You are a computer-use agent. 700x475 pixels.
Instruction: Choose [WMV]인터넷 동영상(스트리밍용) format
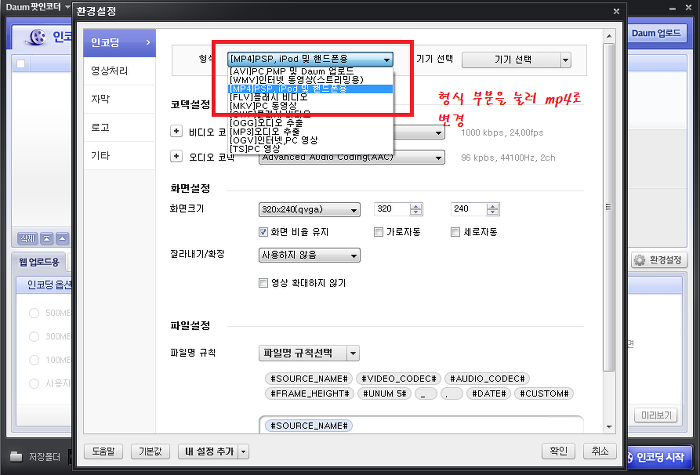[310, 80]
